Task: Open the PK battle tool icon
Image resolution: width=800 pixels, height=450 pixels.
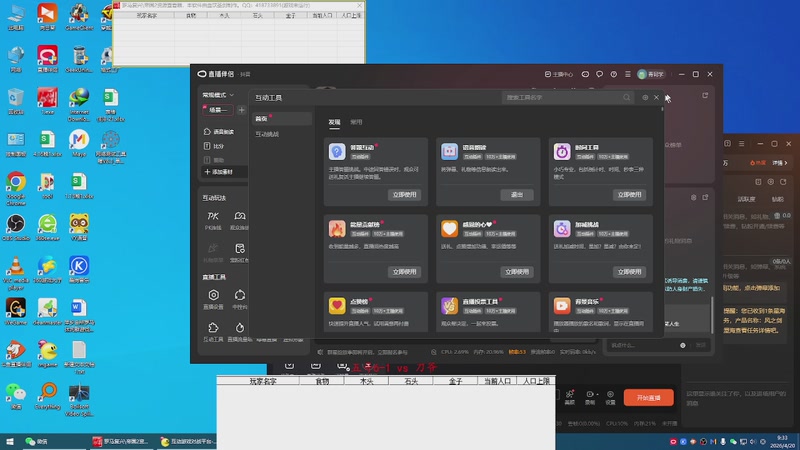Action: 213,216
